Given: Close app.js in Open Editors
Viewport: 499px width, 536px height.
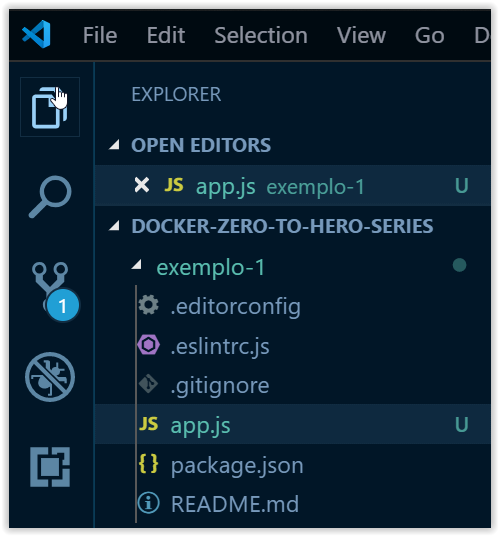Looking at the screenshot, I should [x=141, y=185].
